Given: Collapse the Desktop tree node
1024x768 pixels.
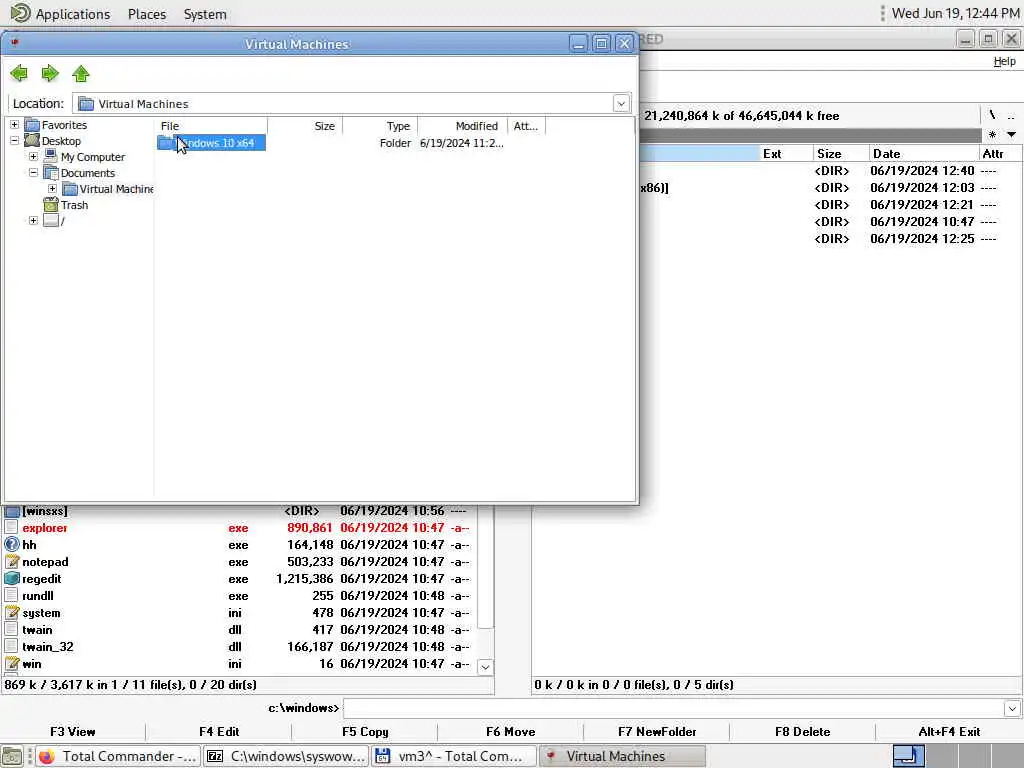Looking at the screenshot, I should (x=14, y=140).
